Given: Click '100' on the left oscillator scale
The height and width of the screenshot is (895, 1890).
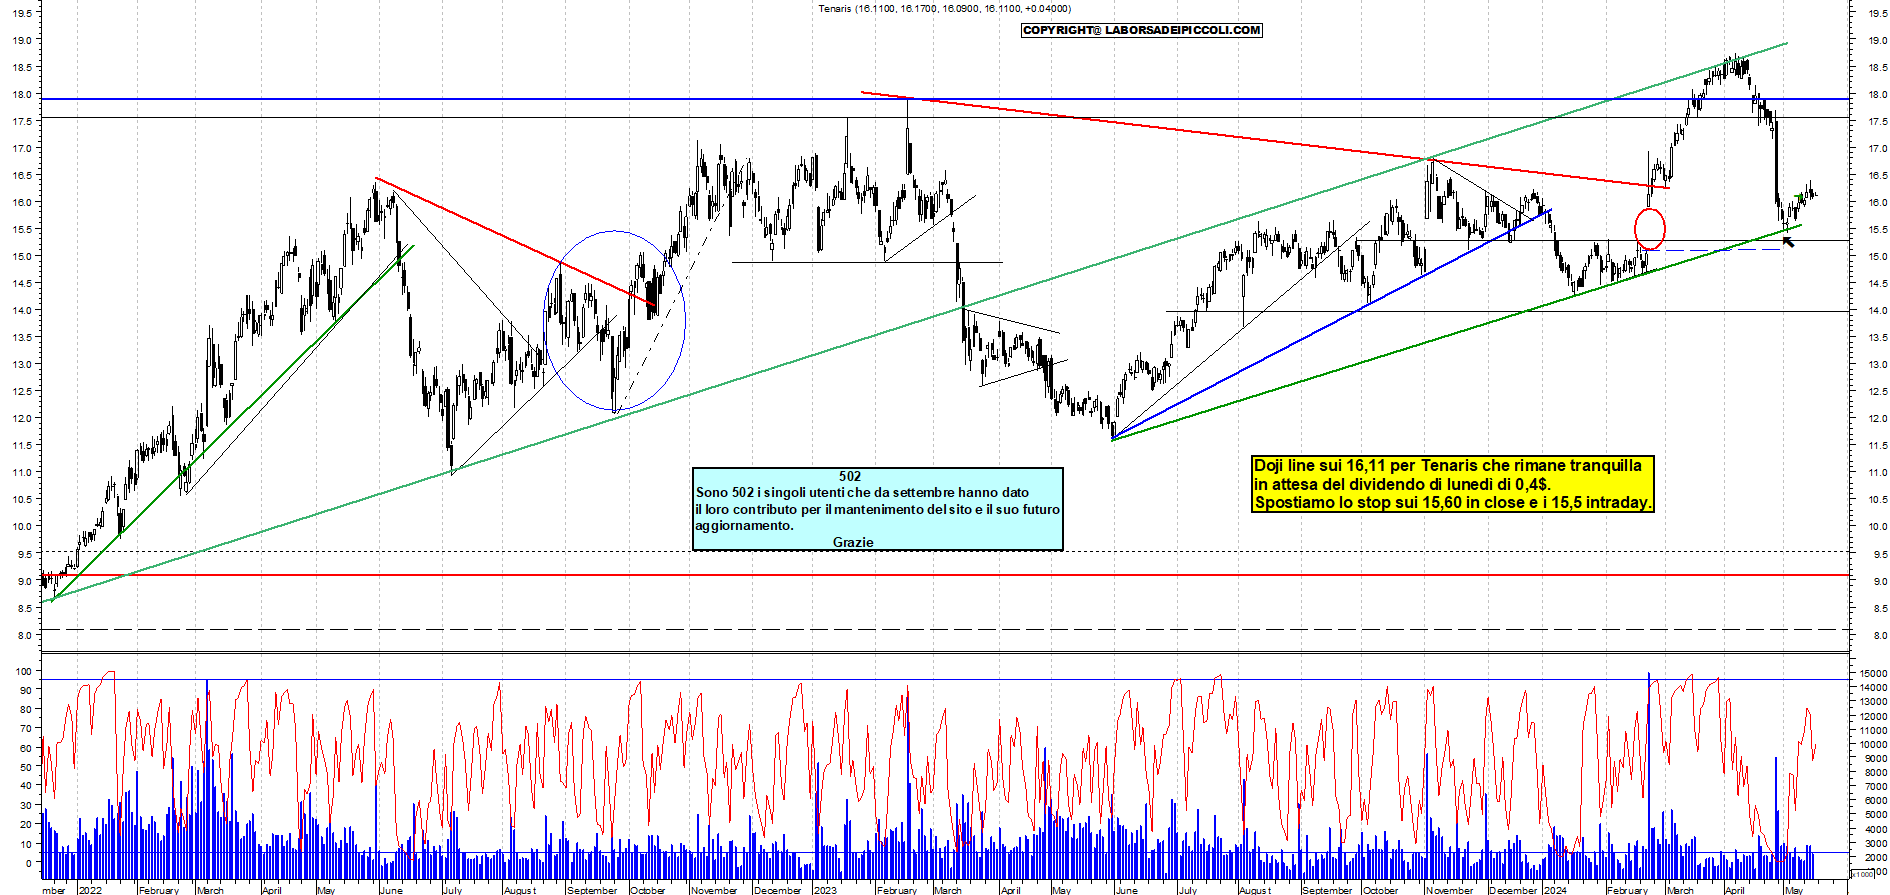Looking at the screenshot, I should [23, 672].
